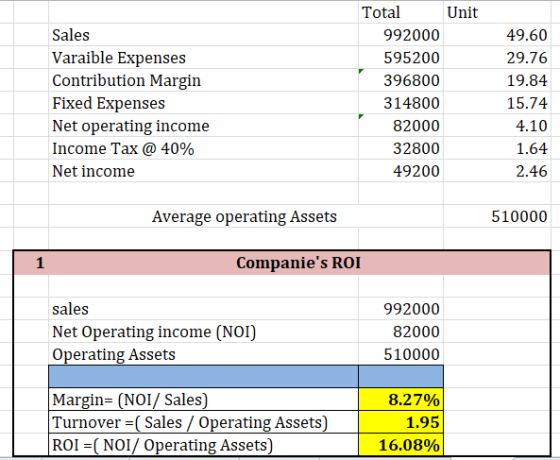560x460 pixels.
Task: Click the 'Average operating Assets' label
Action: click(244, 216)
